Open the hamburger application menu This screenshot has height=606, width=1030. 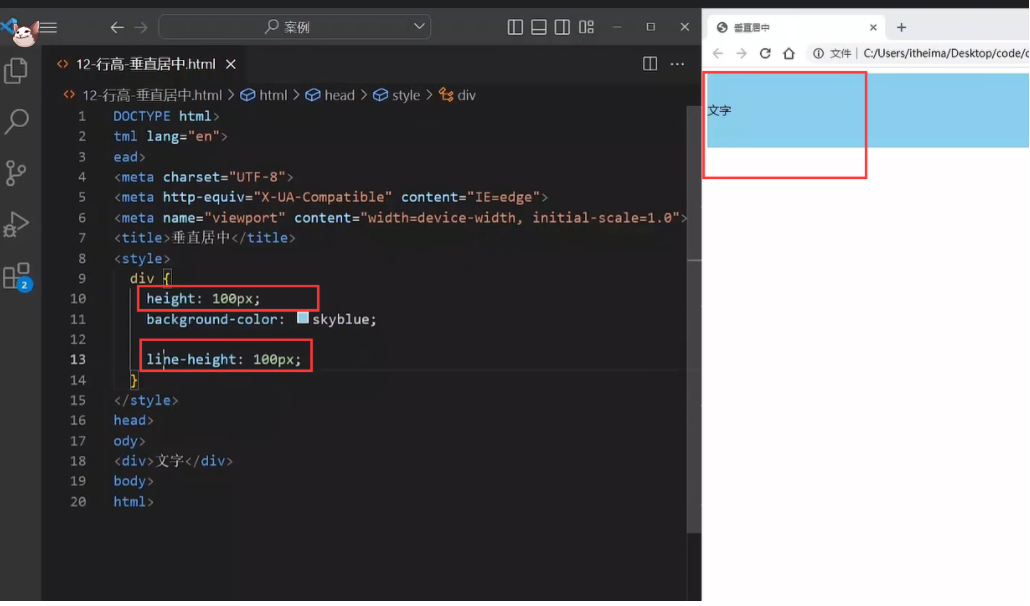point(47,28)
